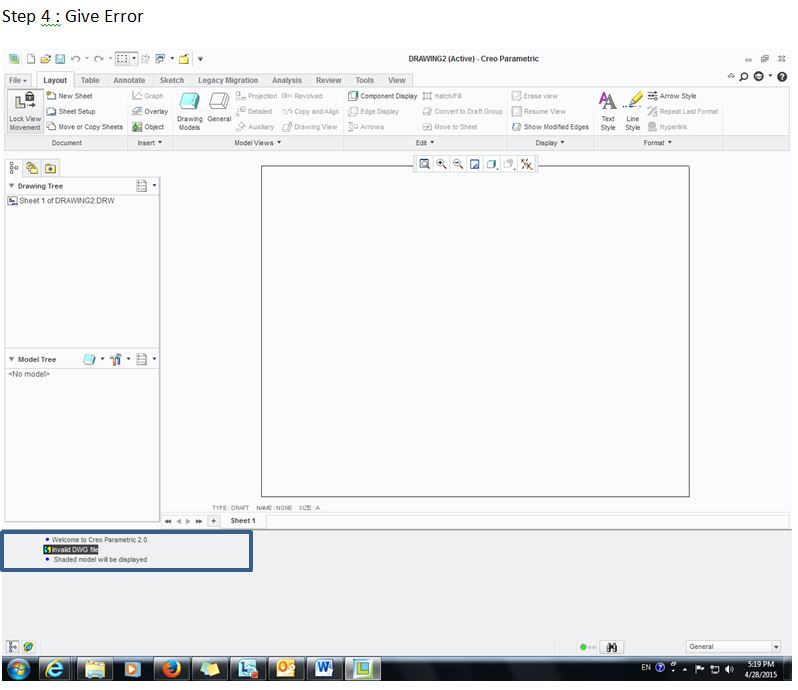
Task: Jump to the first sheet arrow
Action: [x=168, y=522]
